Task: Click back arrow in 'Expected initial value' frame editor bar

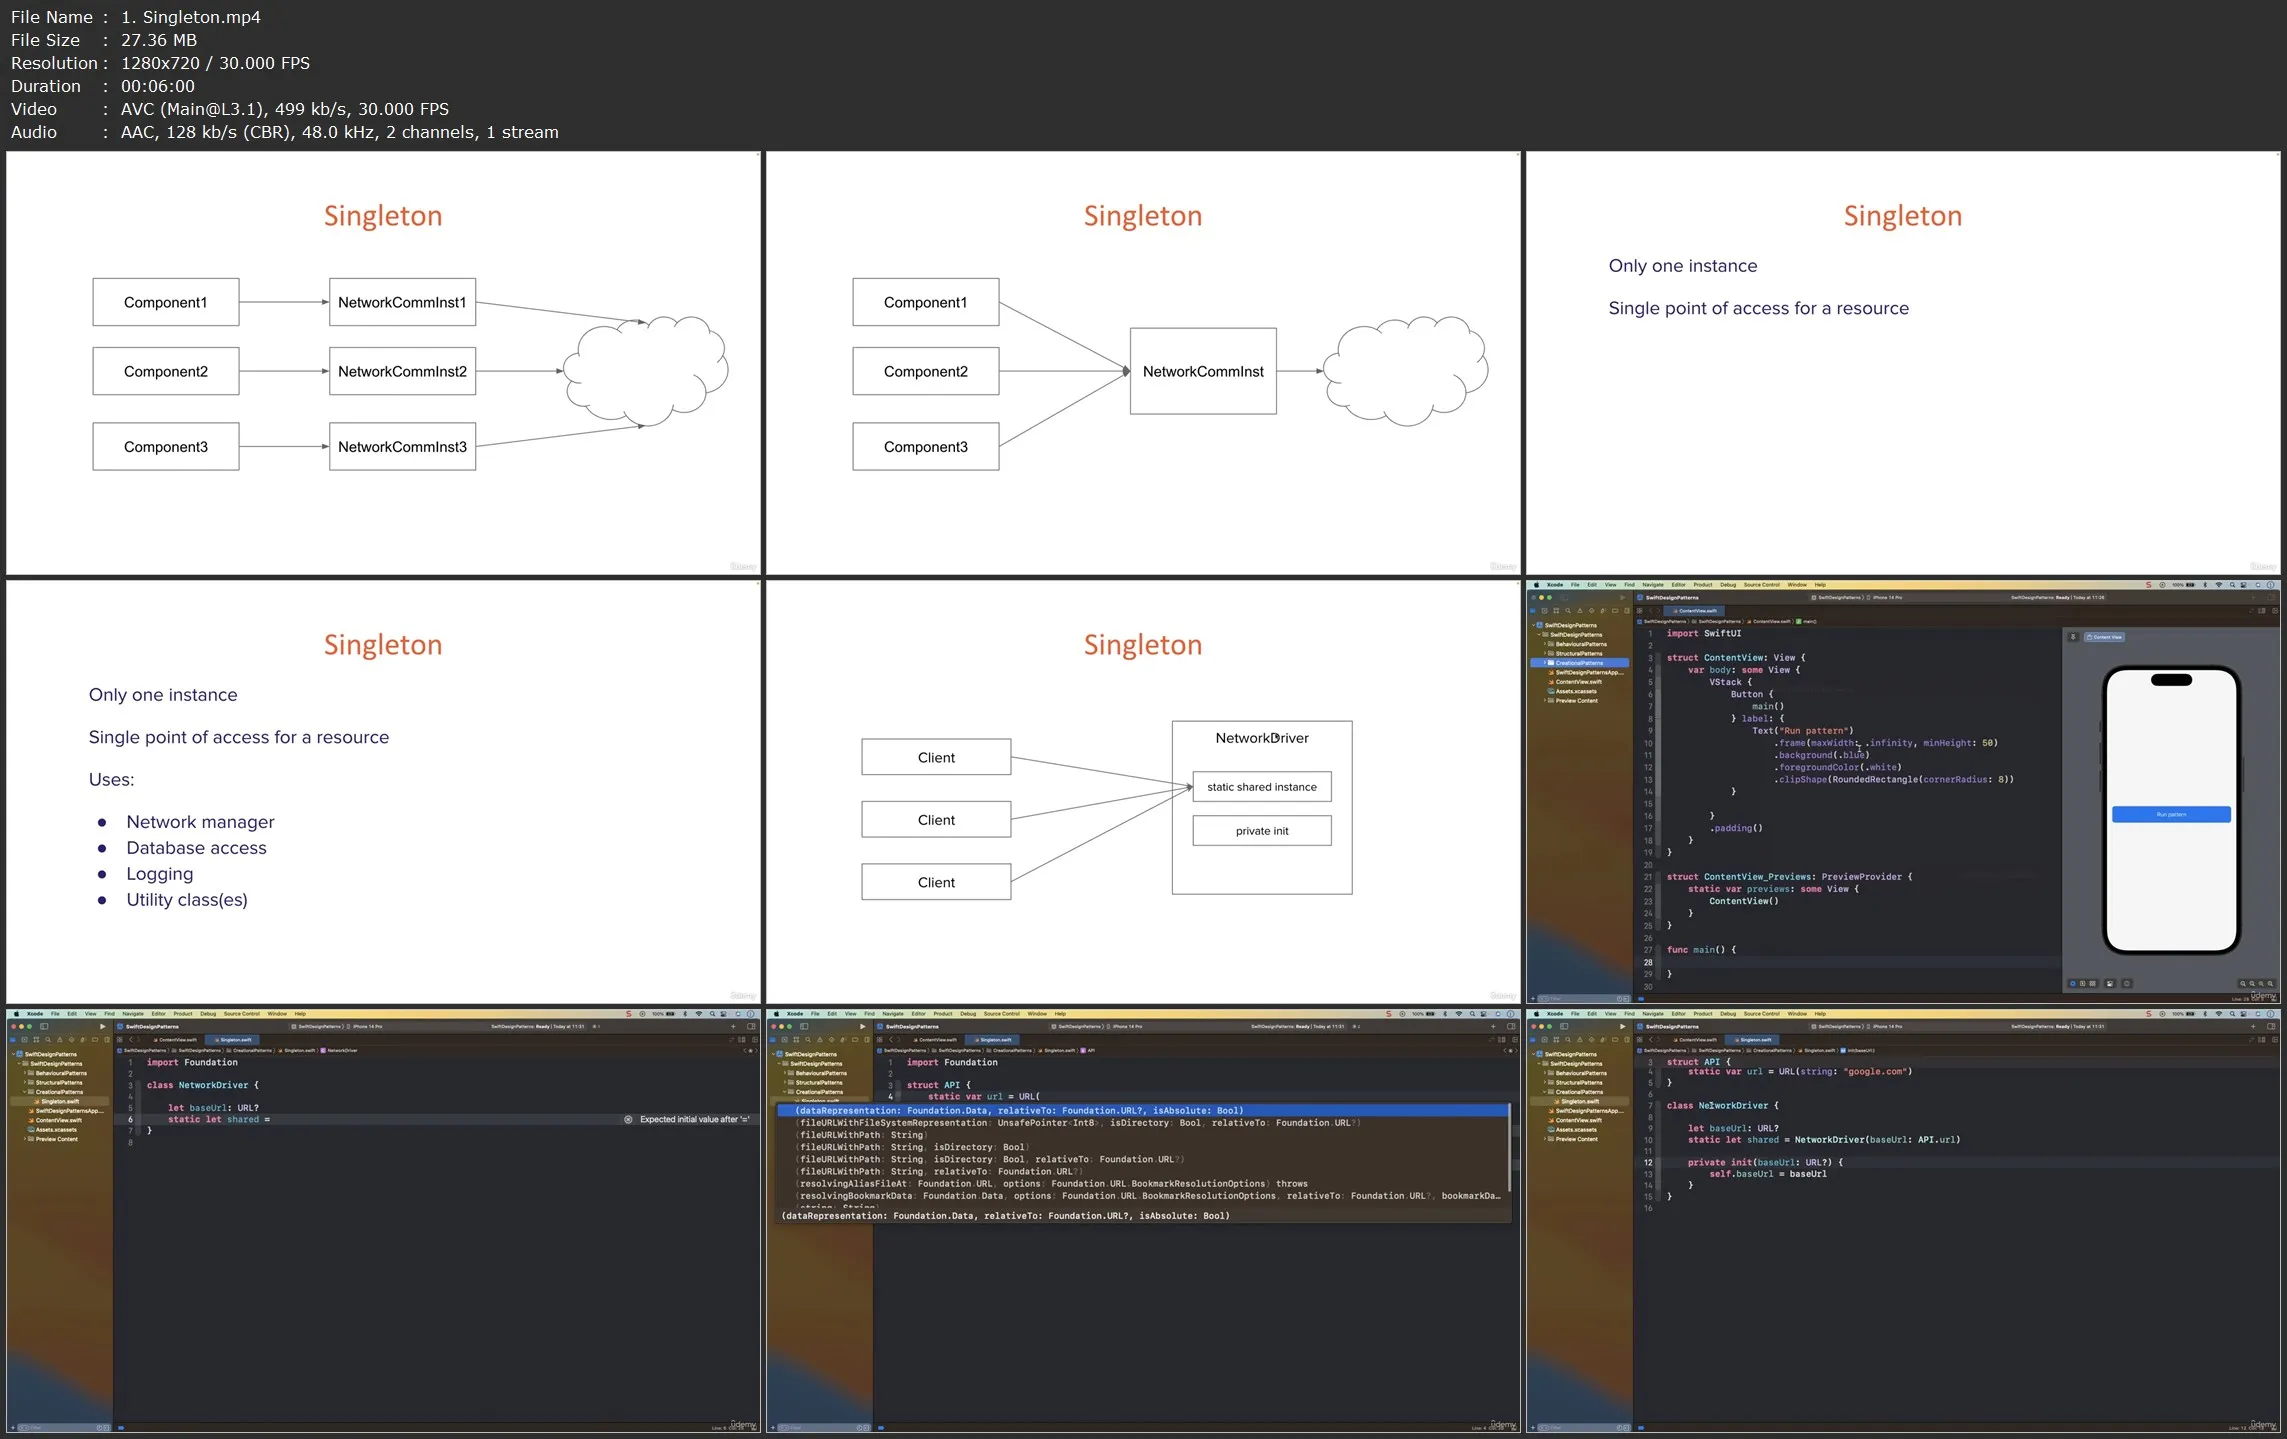Action: click(x=129, y=1040)
